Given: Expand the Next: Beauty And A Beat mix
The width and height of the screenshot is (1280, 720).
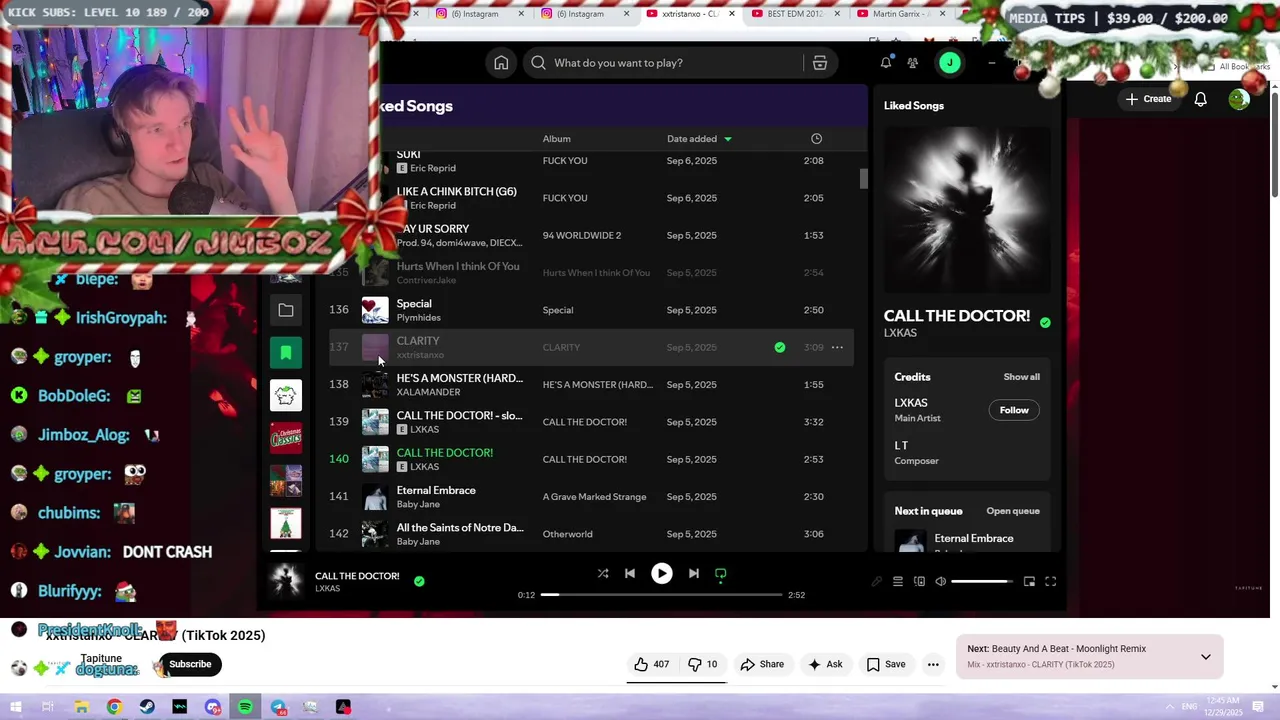Looking at the screenshot, I should click(x=1205, y=657).
